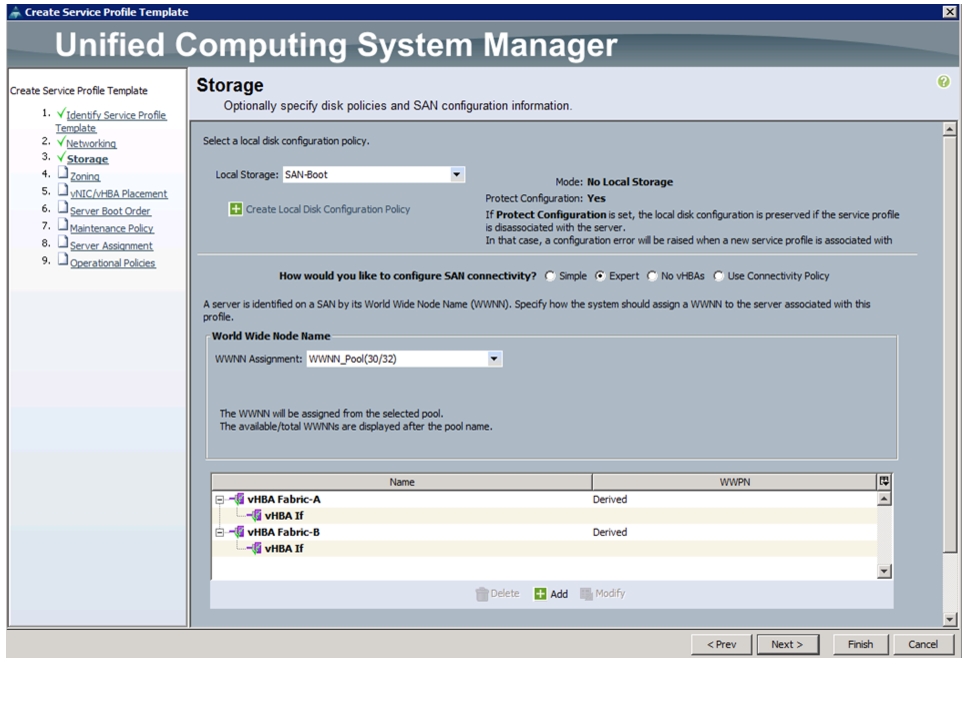Close the Create Service Profile Template window

[x=950, y=12]
